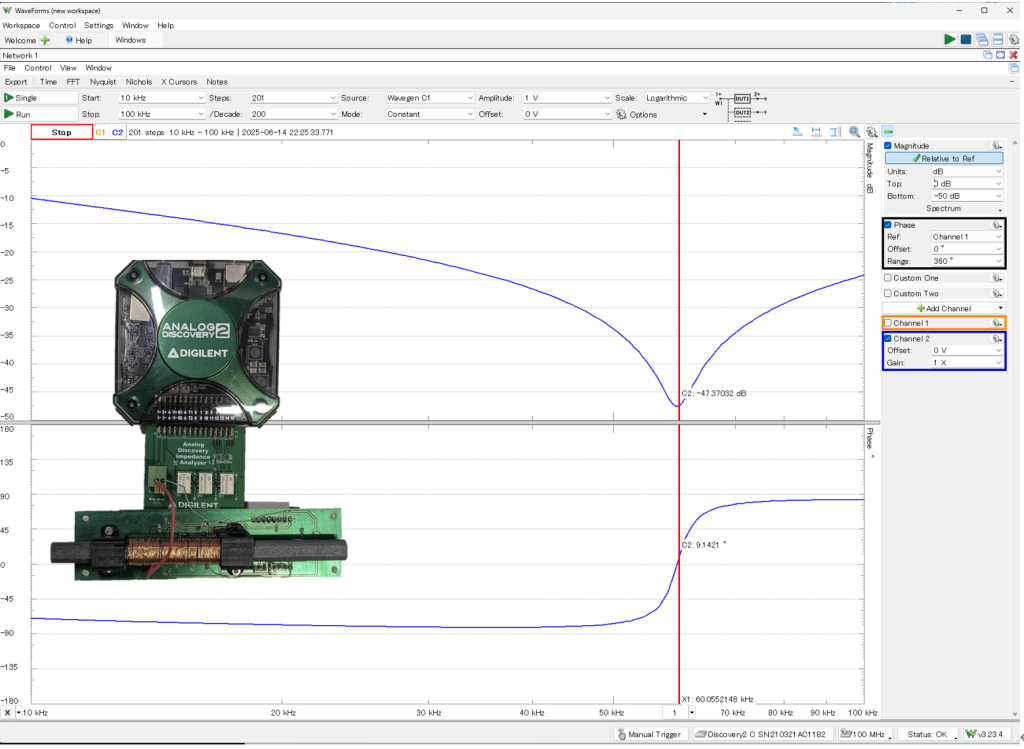Open the Scale dropdown showing Logarithmic
The width and height of the screenshot is (1024, 749).
(x=677, y=98)
